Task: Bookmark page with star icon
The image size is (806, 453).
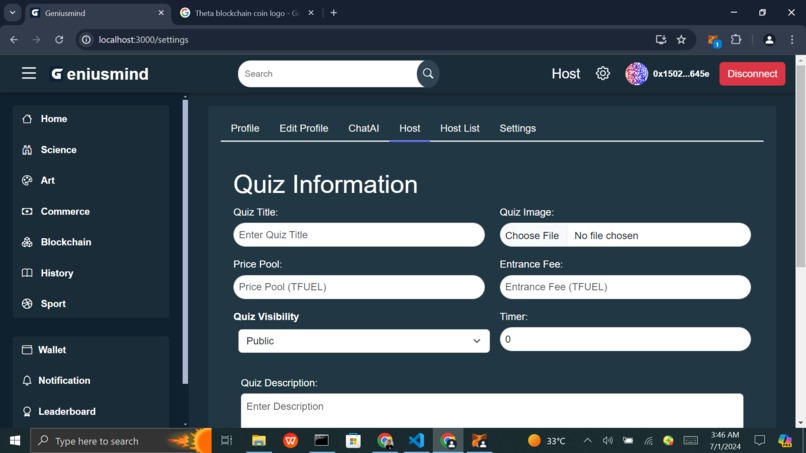Action: pos(681,40)
